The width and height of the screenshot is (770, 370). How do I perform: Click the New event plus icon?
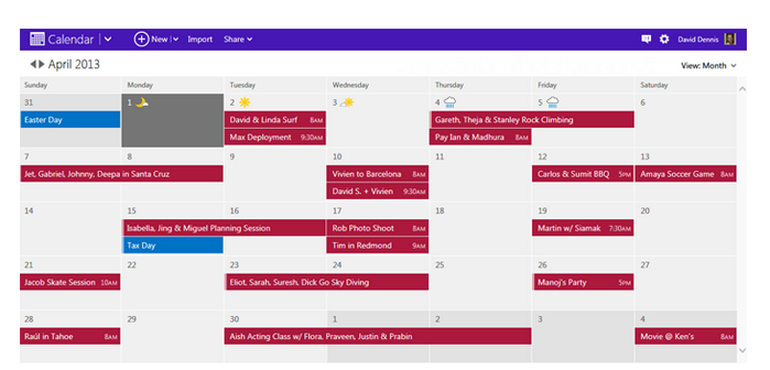coord(141,39)
